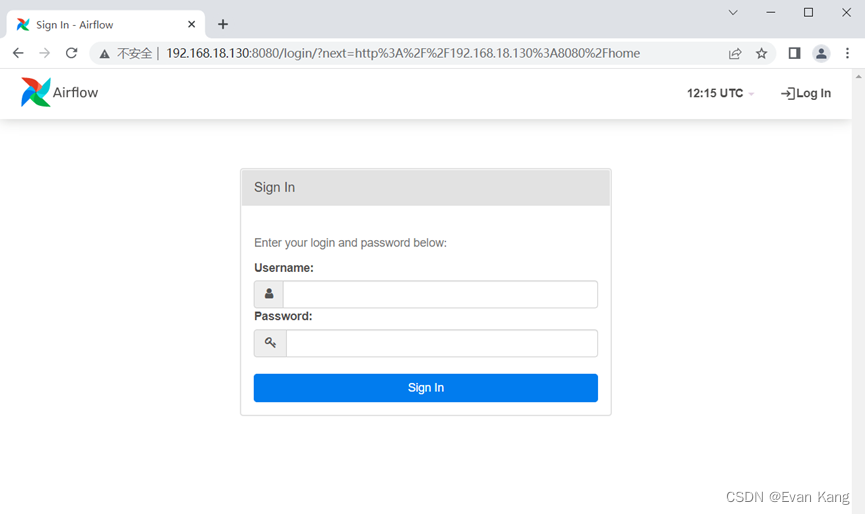Focus the Username input field
Viewport: 865px width, 514px height.
(440, 294)
